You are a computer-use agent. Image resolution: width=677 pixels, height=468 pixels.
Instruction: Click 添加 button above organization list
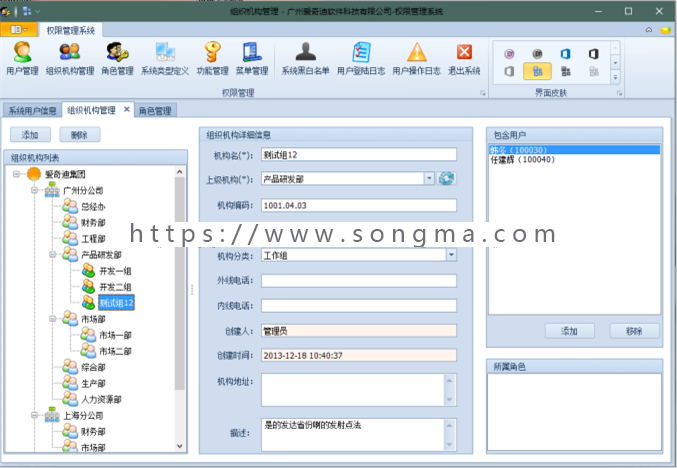(x=30, y=135)
